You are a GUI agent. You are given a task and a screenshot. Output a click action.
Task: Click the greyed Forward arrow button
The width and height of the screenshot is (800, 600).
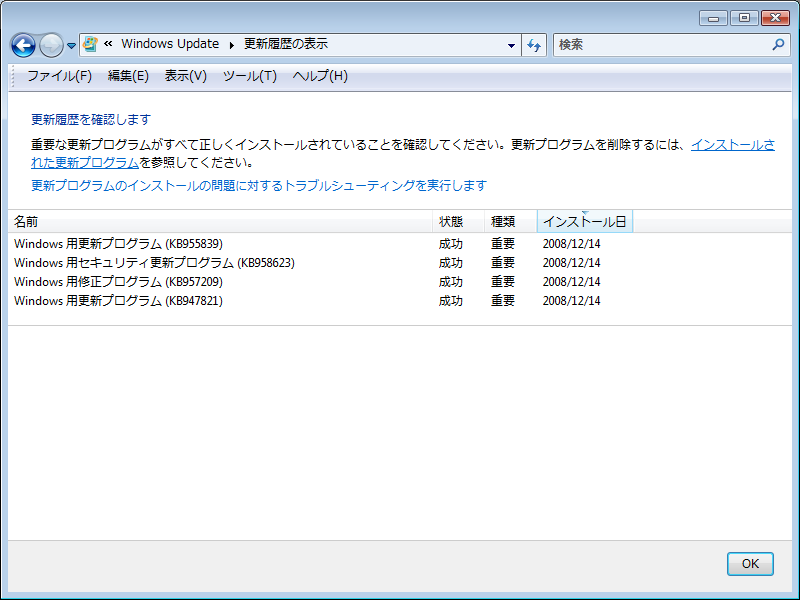tap(51, 45)
